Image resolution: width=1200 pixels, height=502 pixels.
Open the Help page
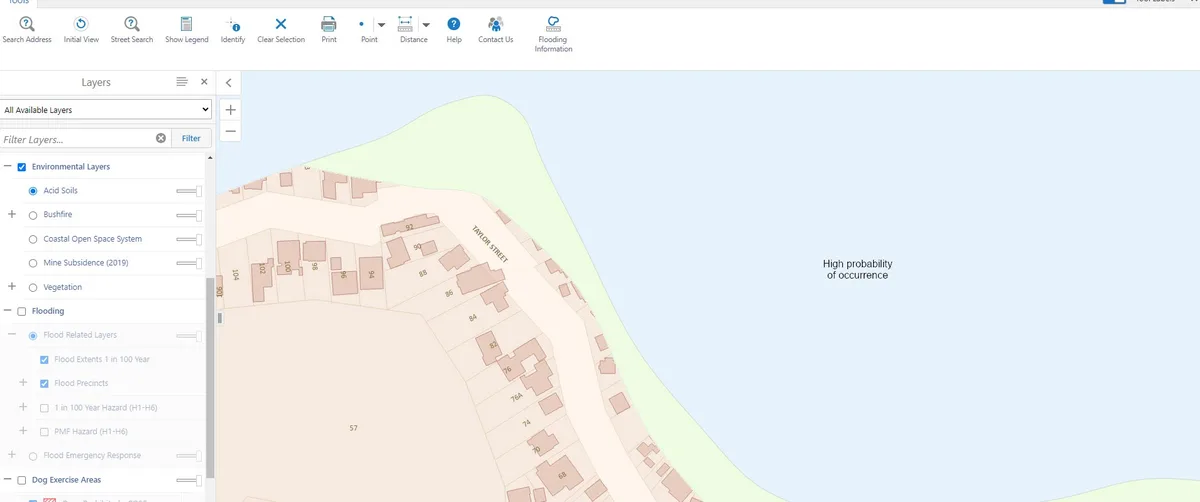tap(454, 29)
